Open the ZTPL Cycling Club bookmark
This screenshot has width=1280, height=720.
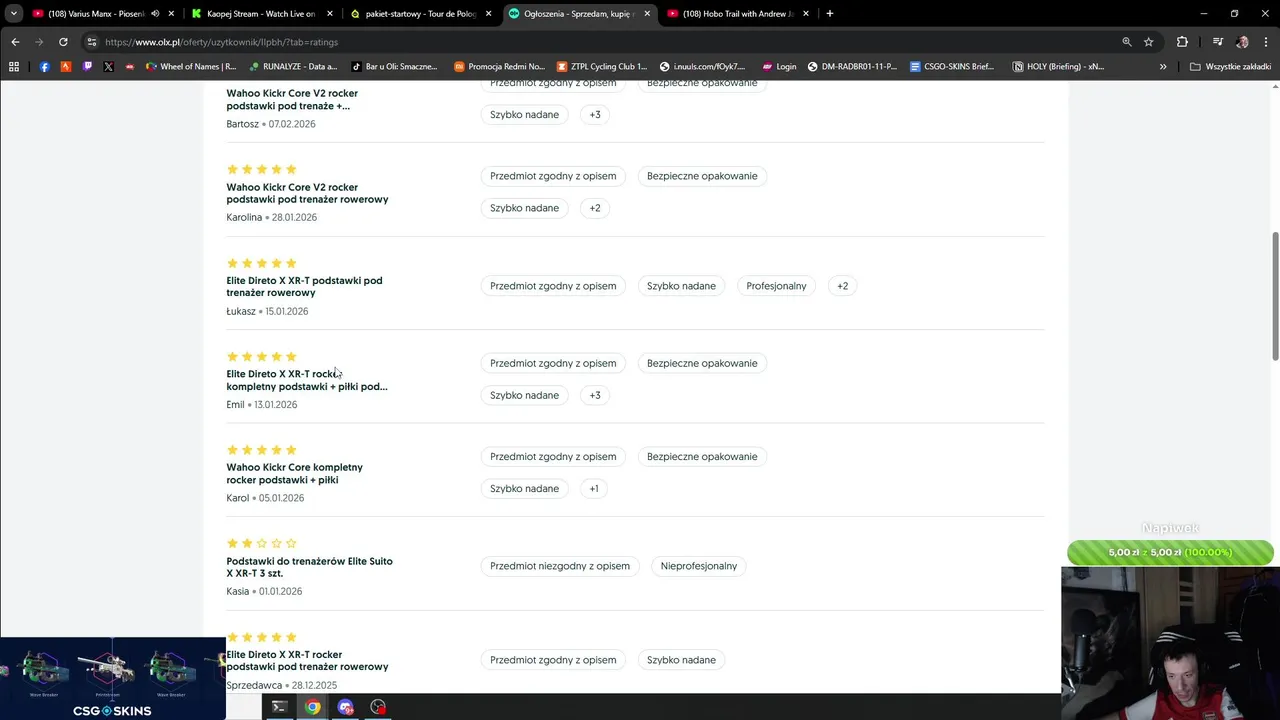(x=600, y=66)
